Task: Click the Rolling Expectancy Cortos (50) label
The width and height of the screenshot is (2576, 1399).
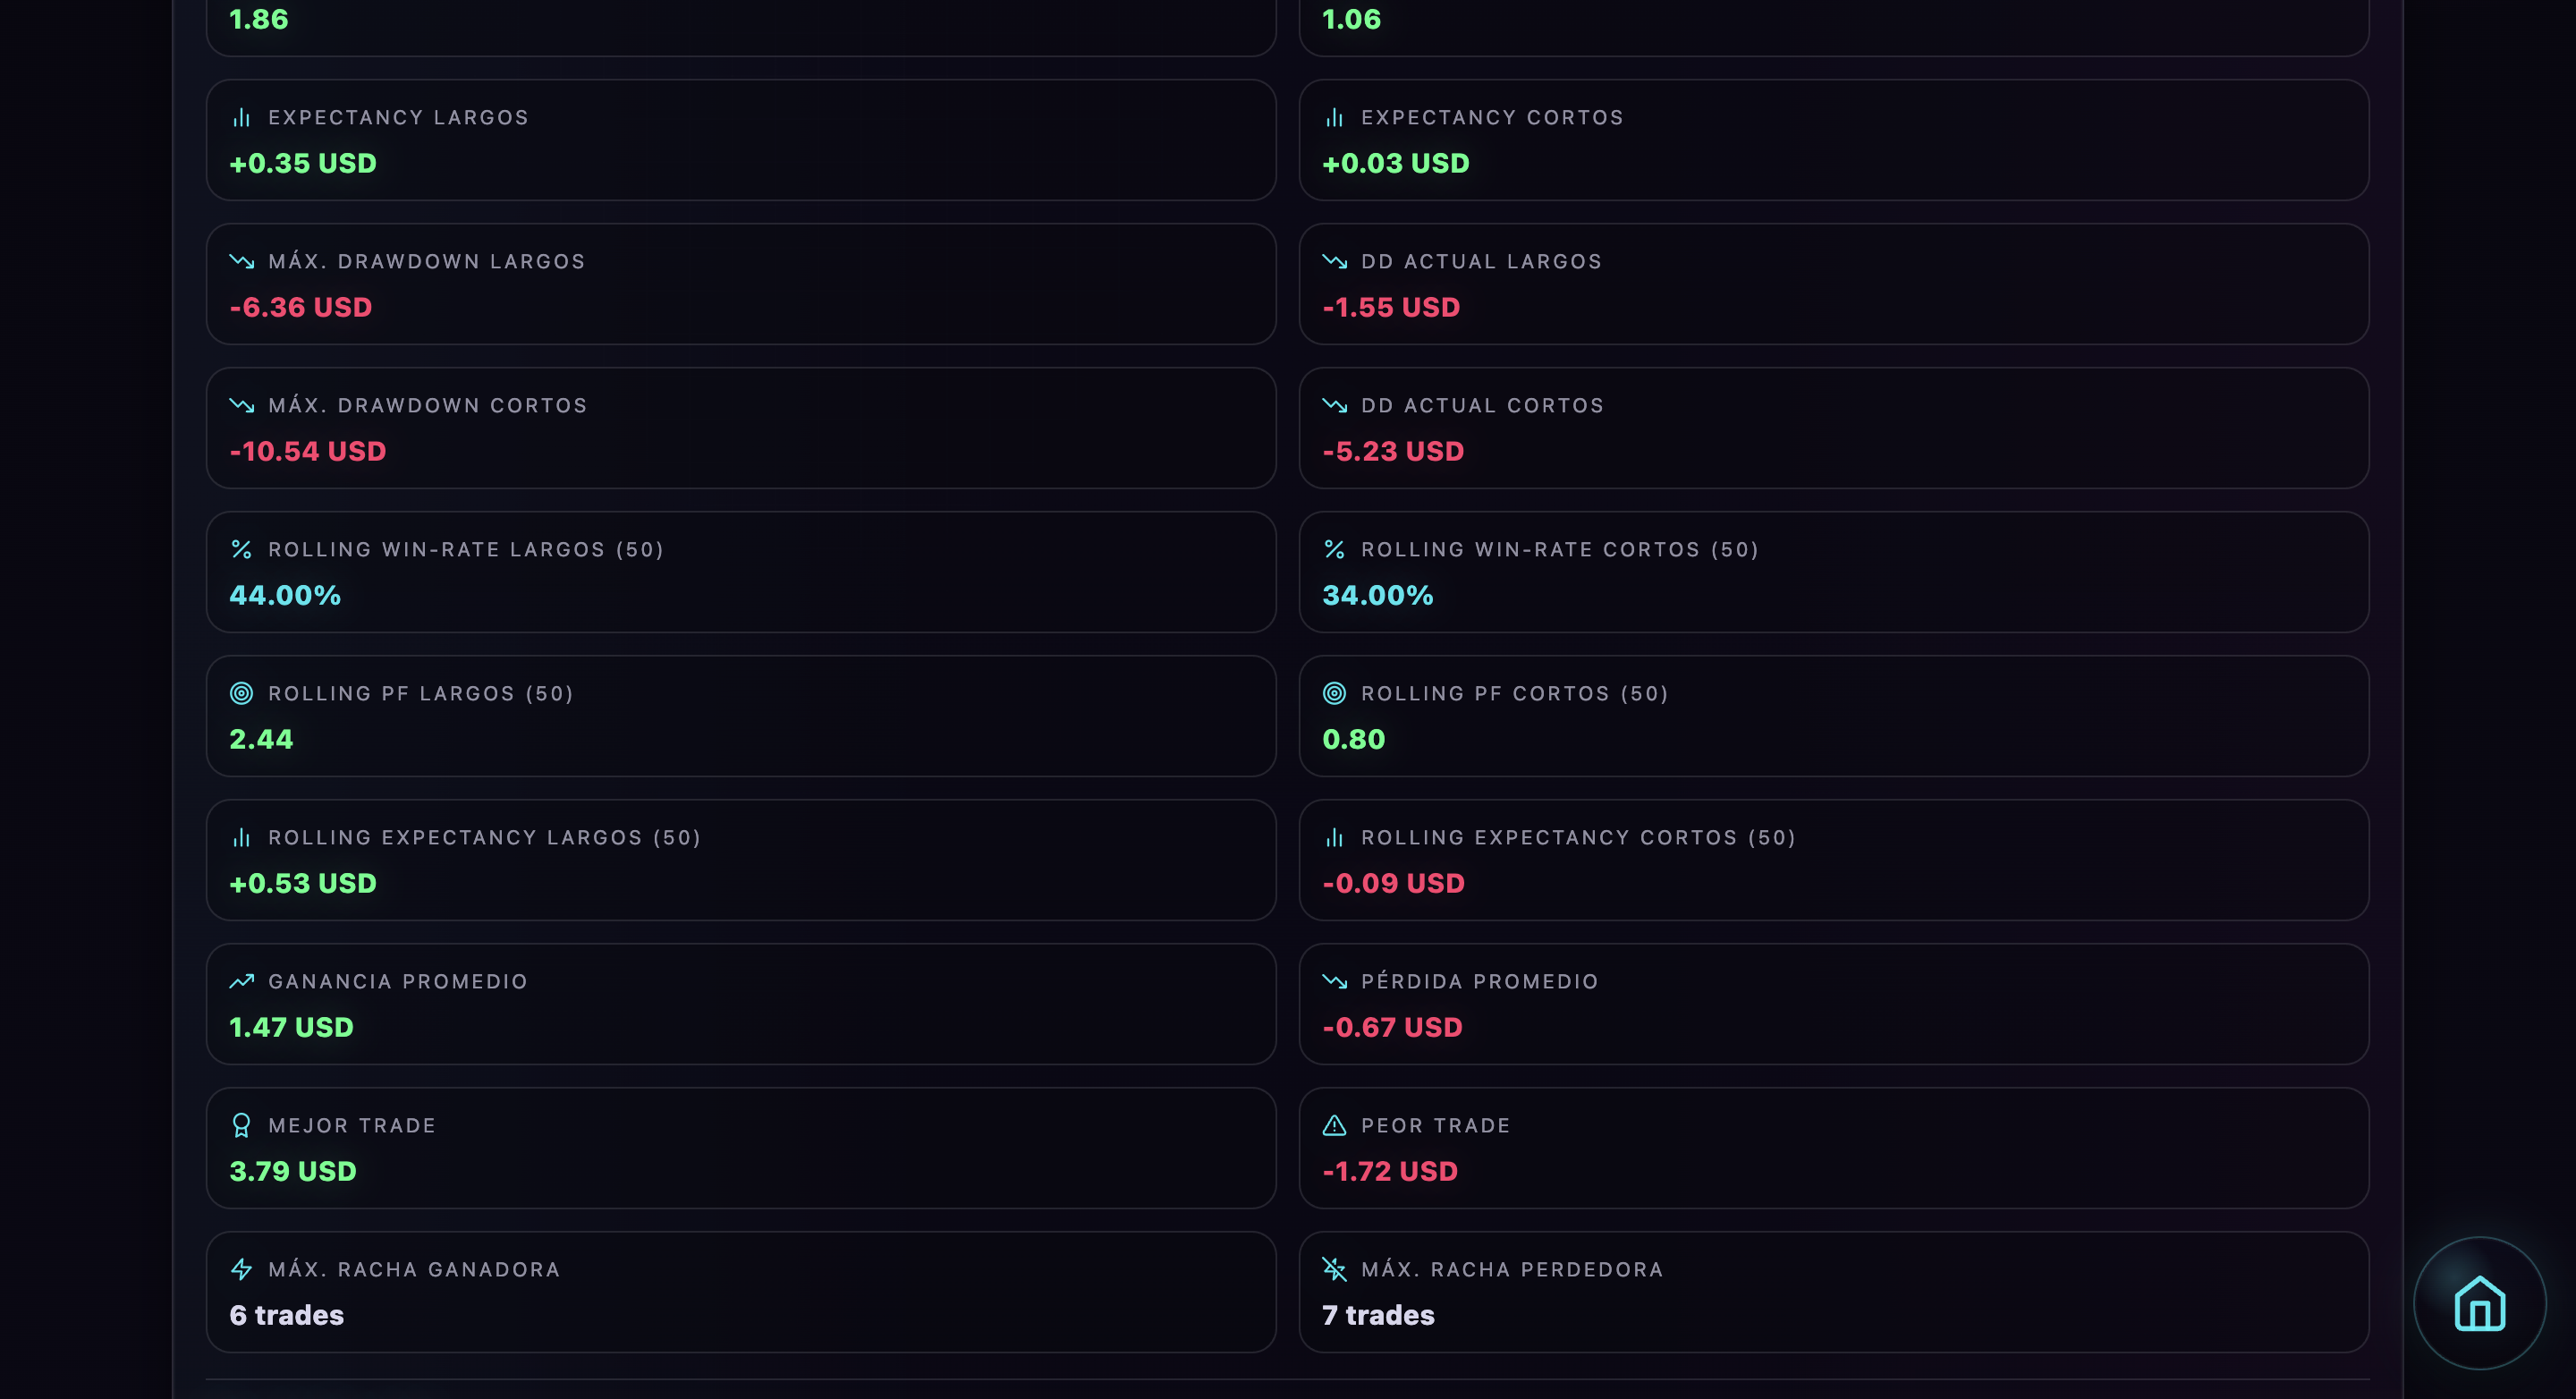Action: (x=1578, y=838)
